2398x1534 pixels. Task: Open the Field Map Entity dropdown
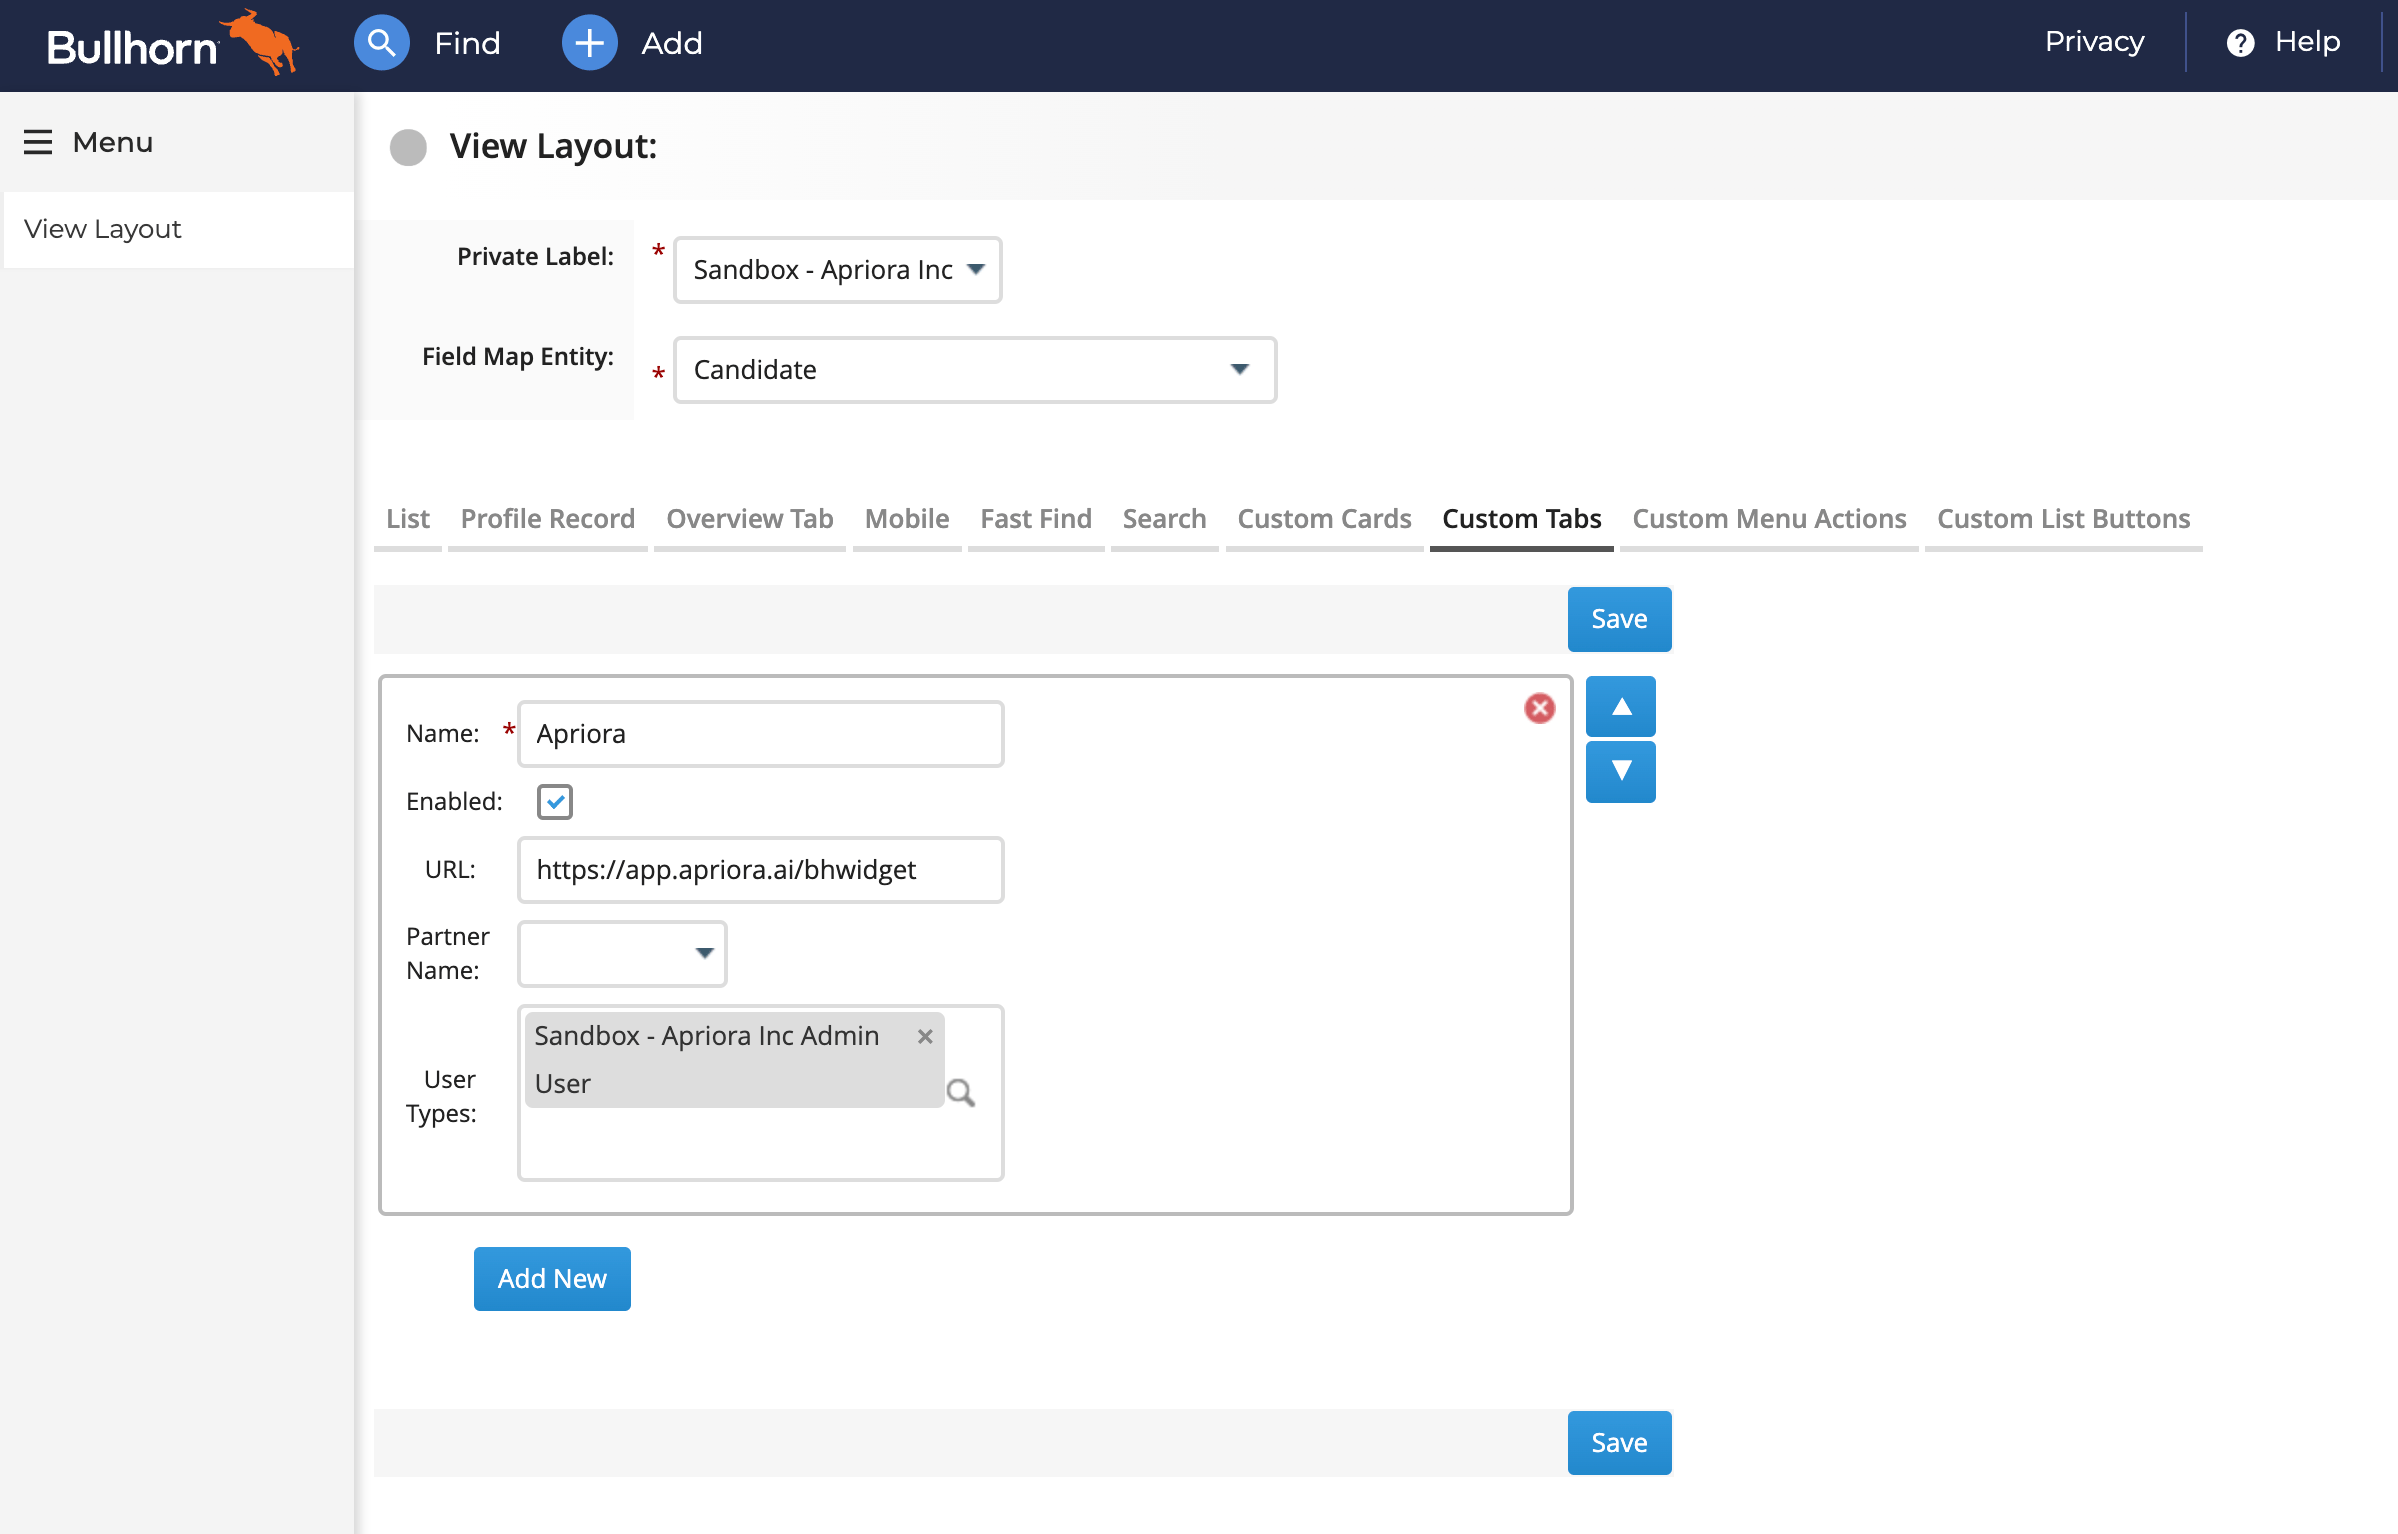pyautogui.click(x=975, y=370)
